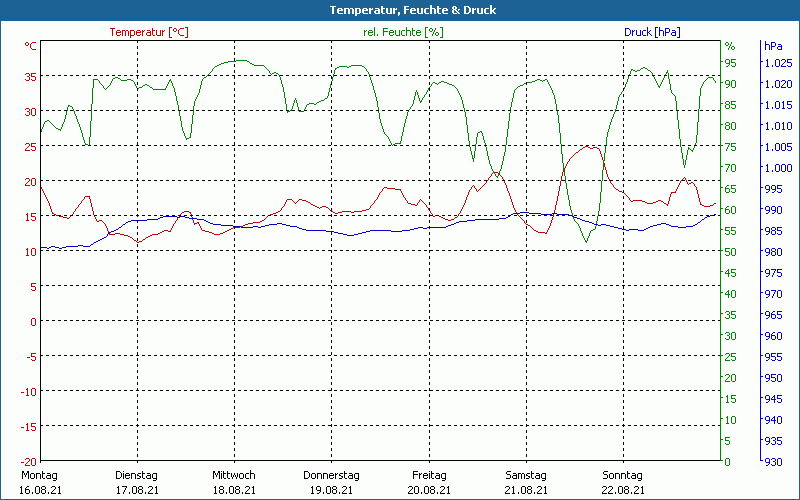Click '985' on the blue pressure axis
800x500 pixels.
point(773,231)
